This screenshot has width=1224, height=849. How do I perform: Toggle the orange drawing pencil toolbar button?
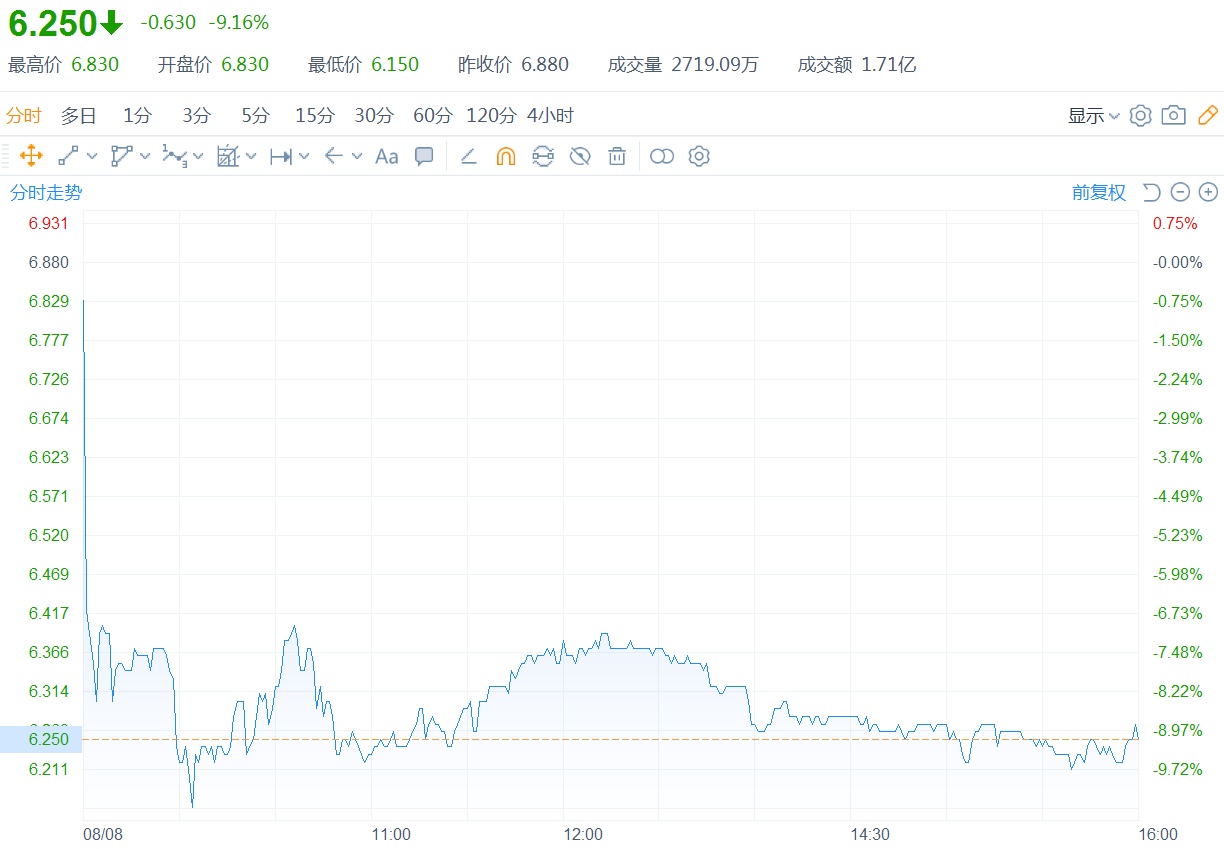point(1208,116)
